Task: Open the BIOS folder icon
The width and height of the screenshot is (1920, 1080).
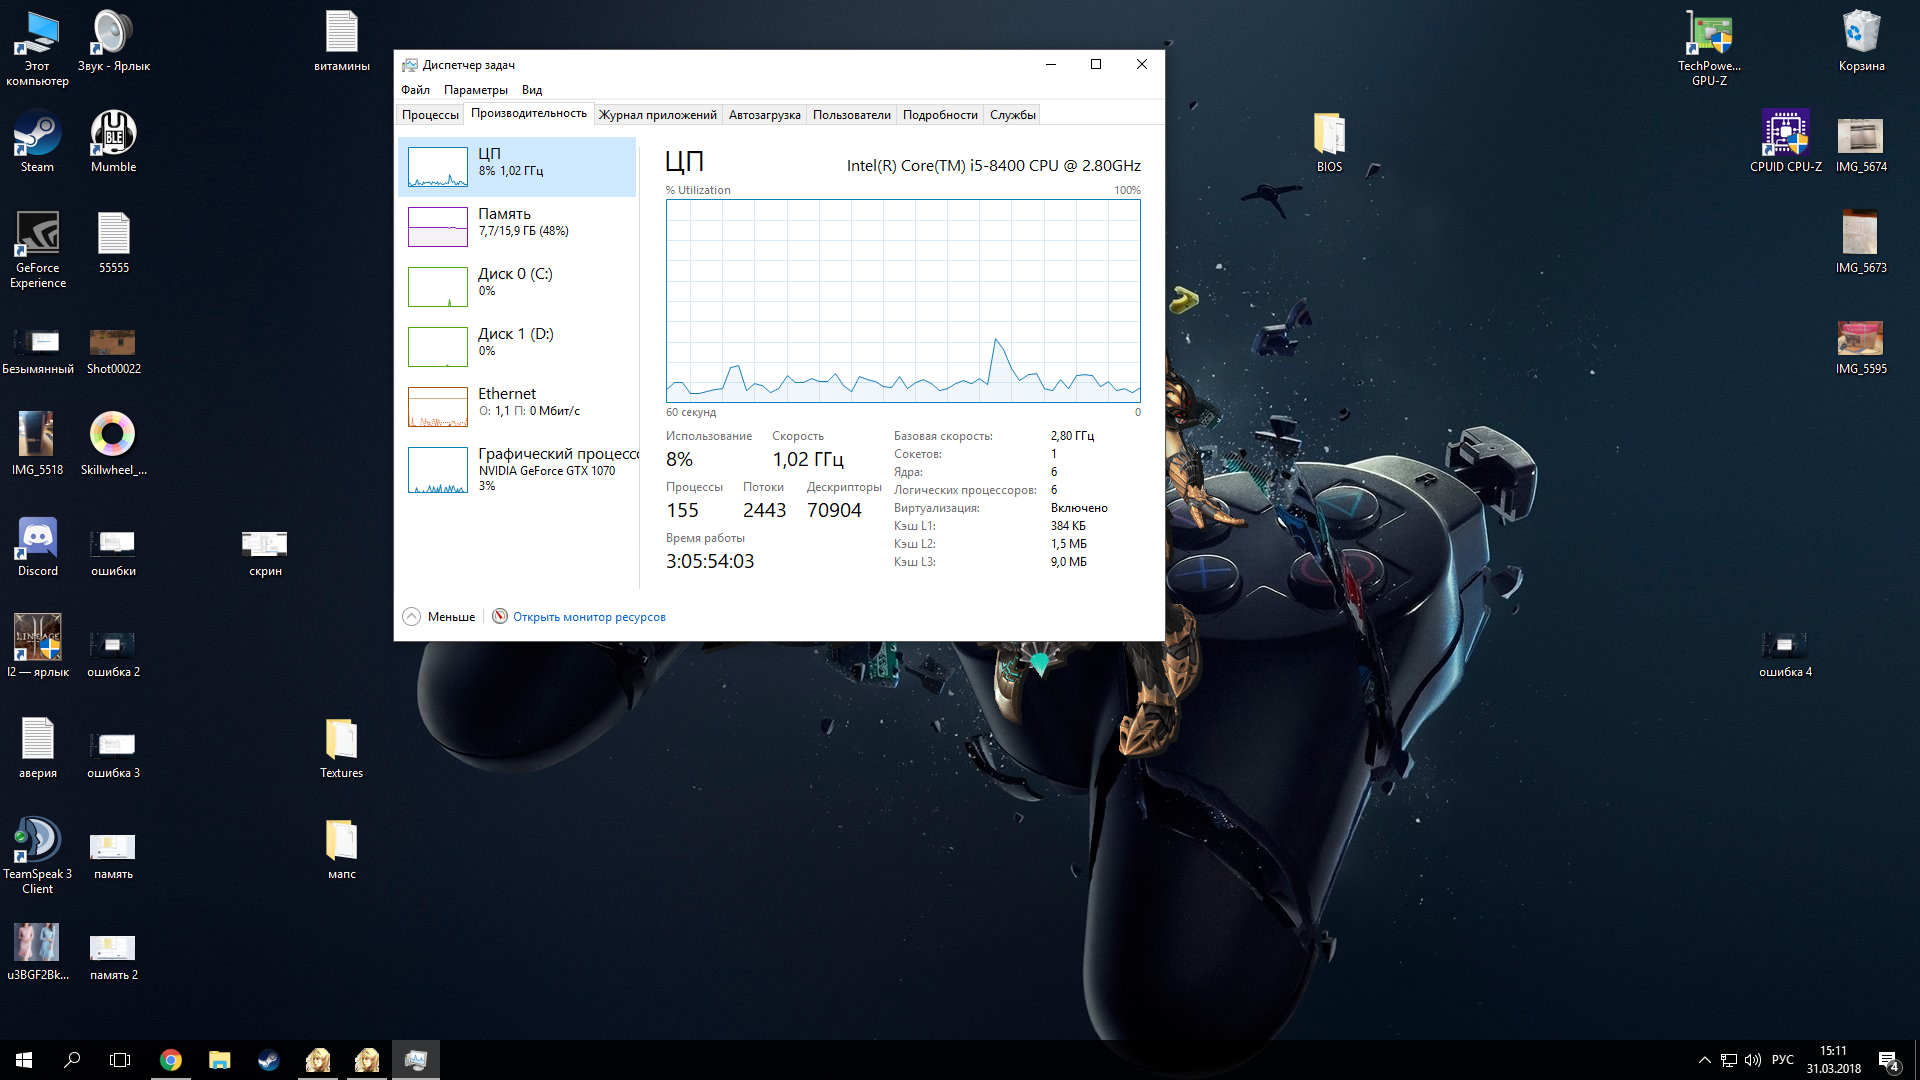Action: (1330, 142)
